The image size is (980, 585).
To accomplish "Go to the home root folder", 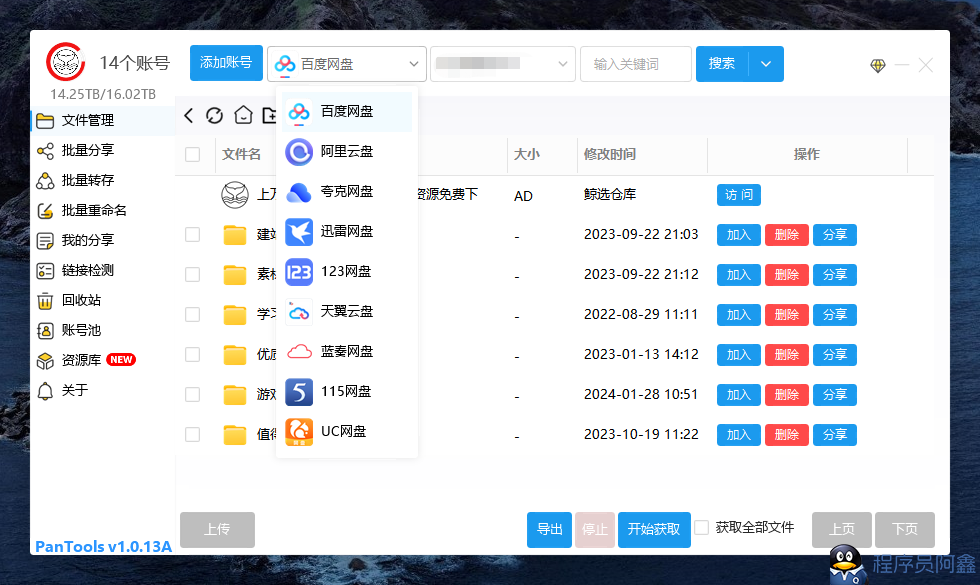I will point(243,116).
